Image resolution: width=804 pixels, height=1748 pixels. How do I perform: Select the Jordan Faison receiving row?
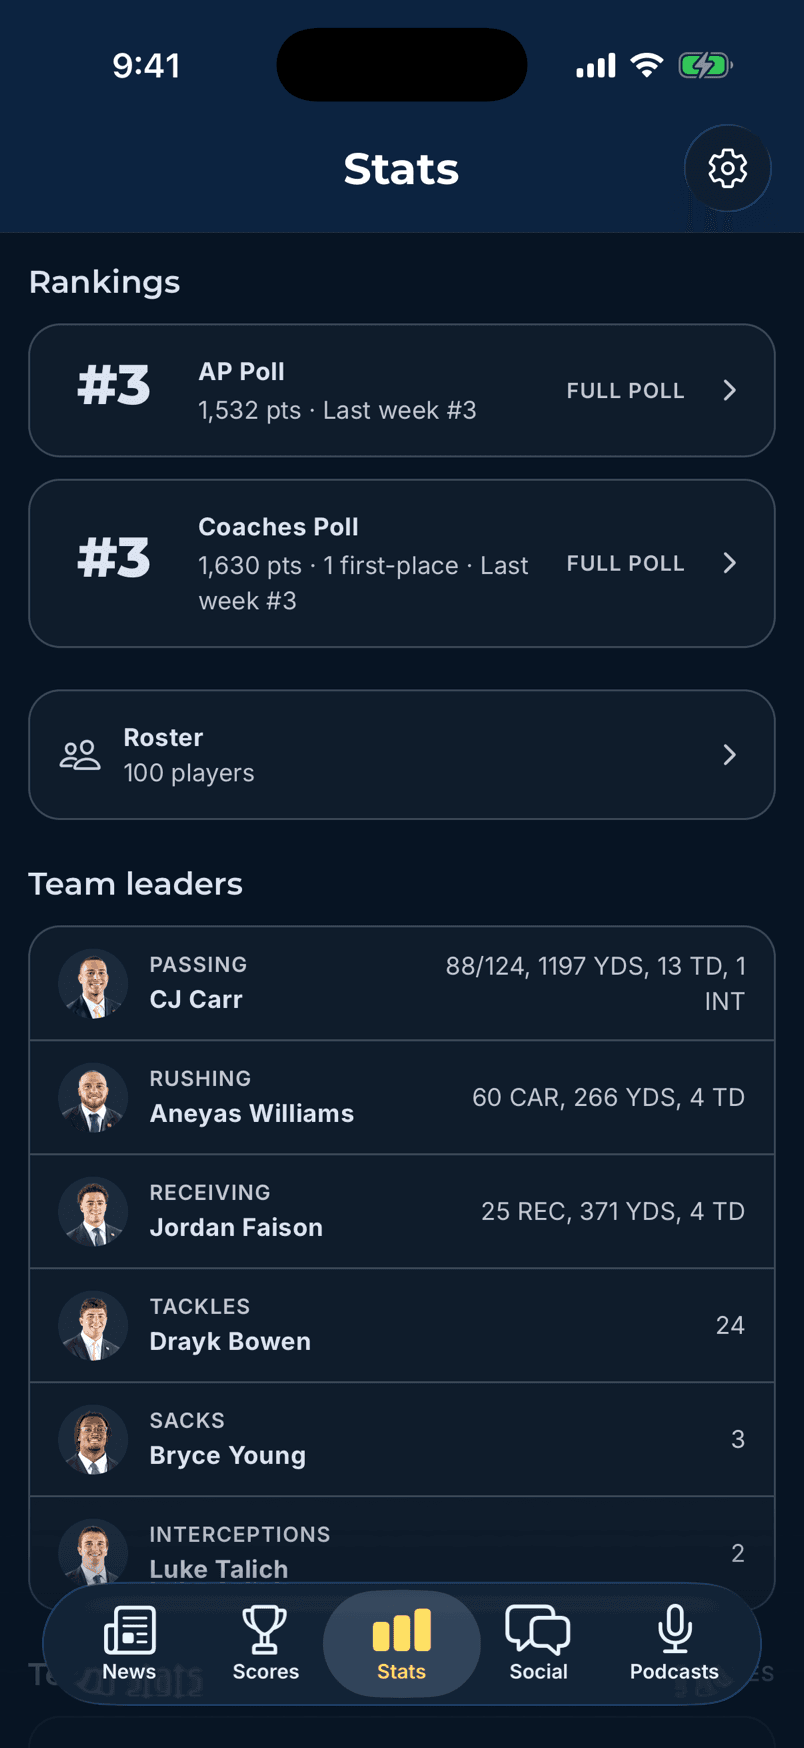[x=402, y=1212]
